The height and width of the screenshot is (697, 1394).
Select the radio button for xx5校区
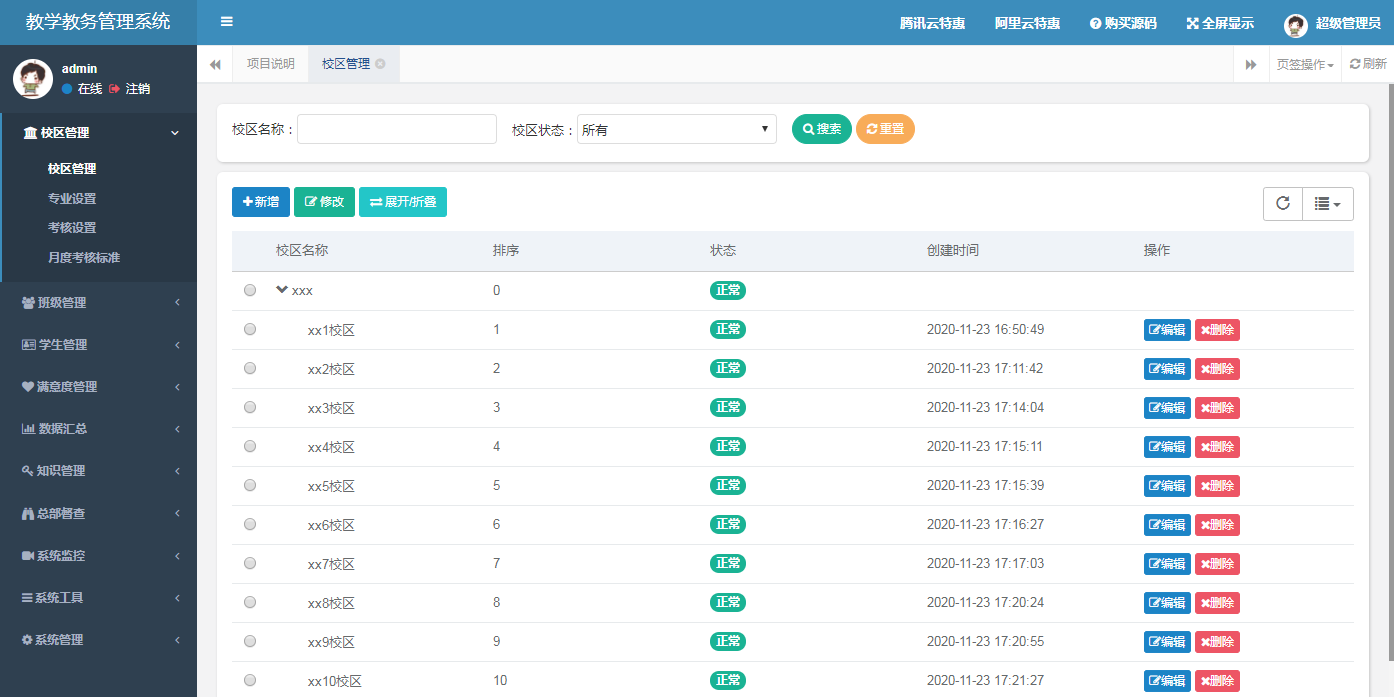(x=249, y=484)
